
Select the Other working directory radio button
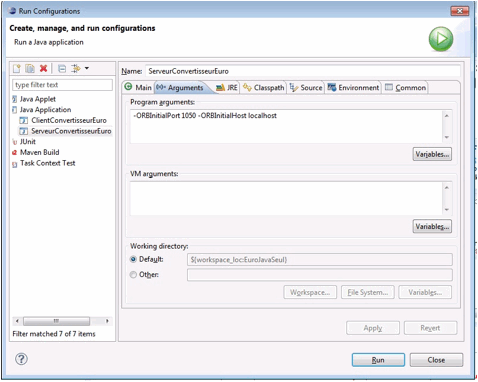(133, 275)
